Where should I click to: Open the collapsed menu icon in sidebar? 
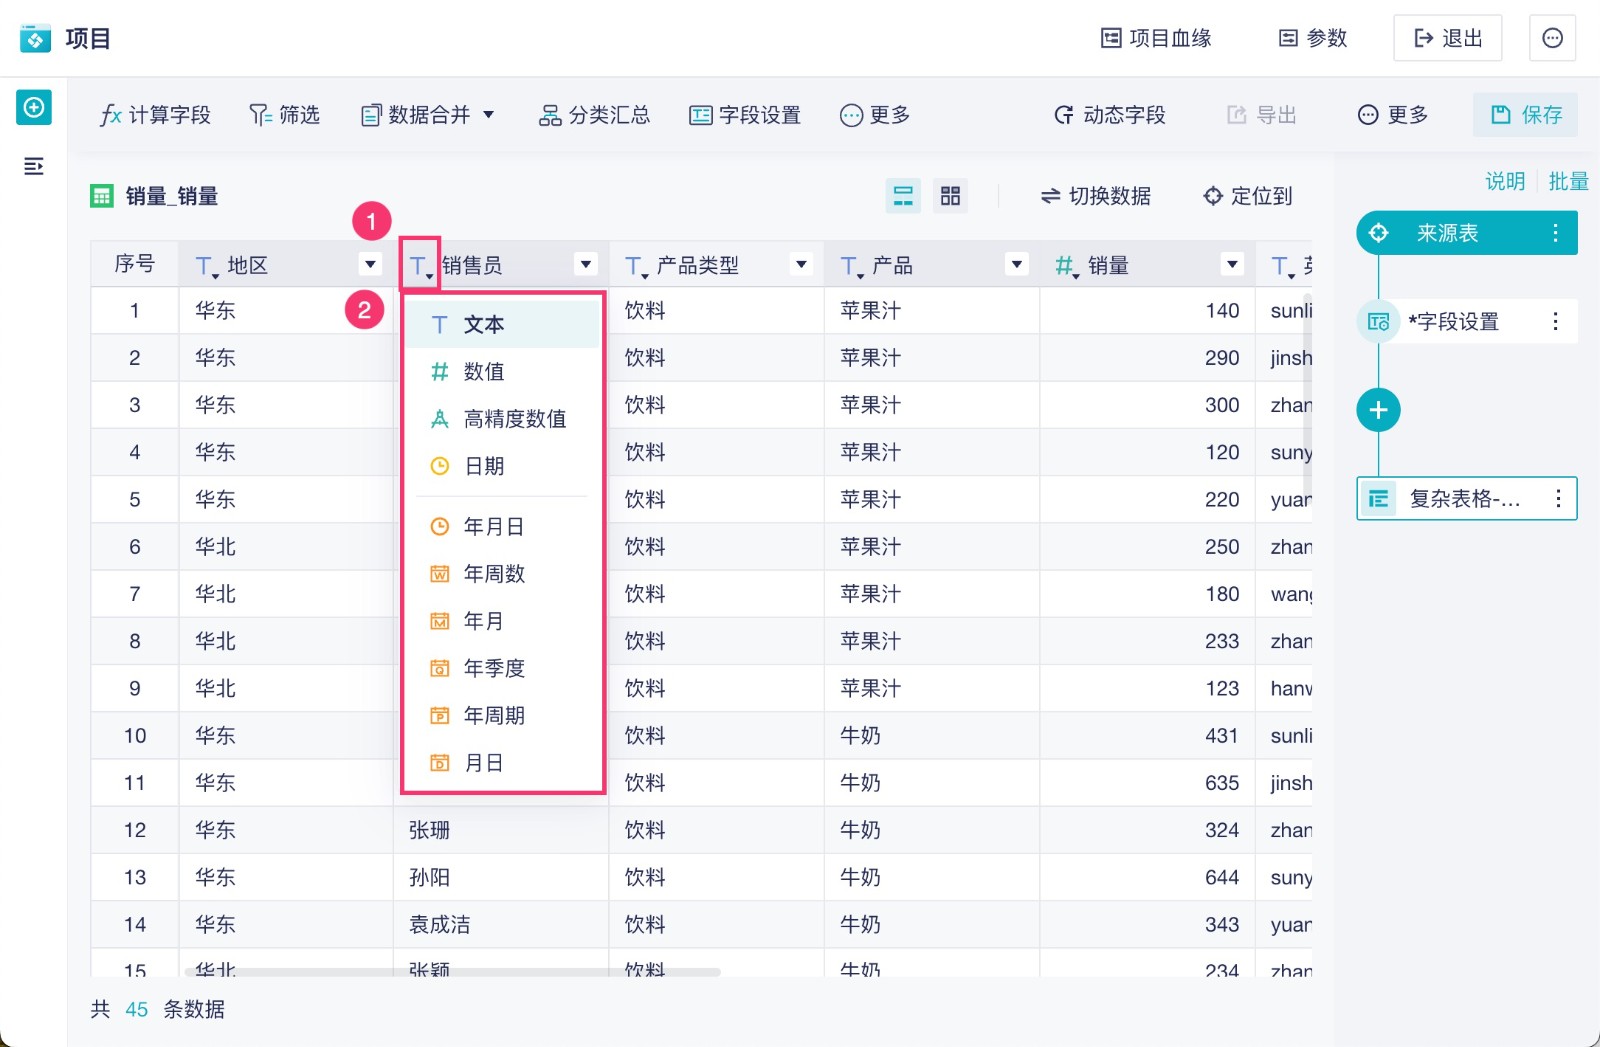click(x=34, y=166)
